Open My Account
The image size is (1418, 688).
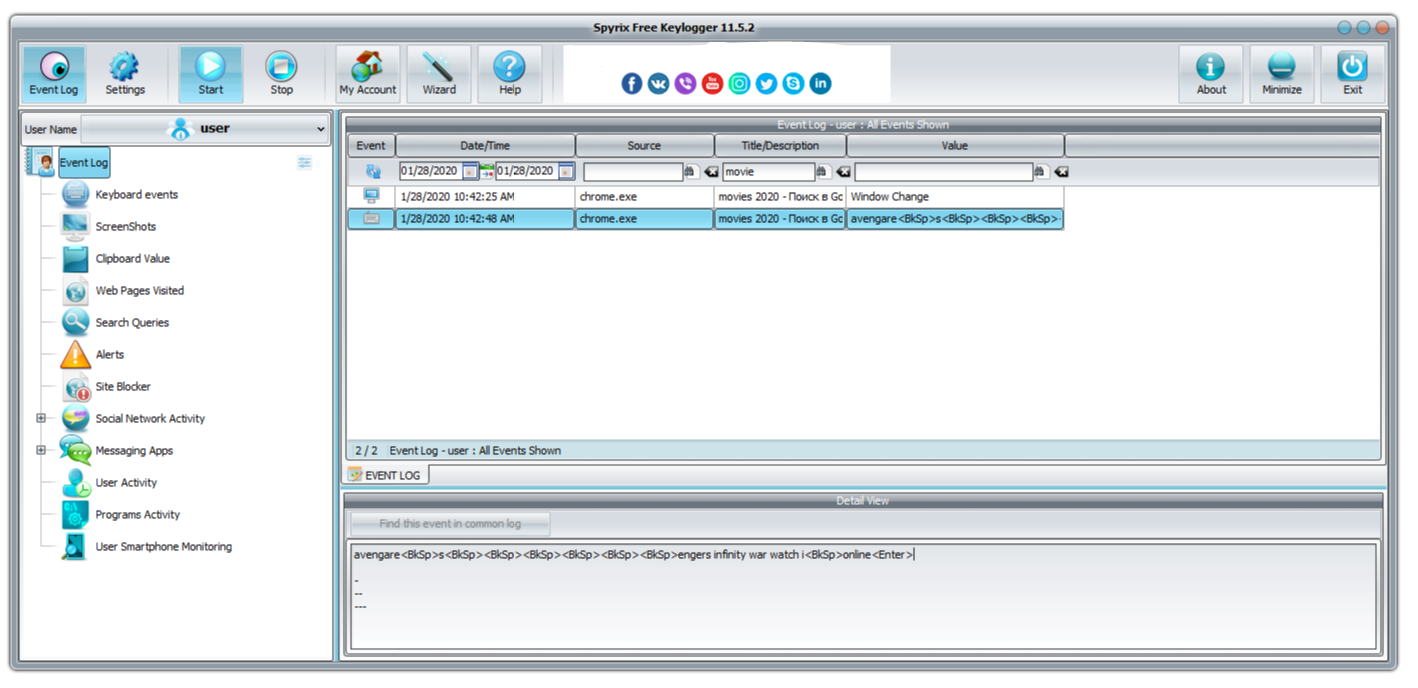[x=367, y=73]
